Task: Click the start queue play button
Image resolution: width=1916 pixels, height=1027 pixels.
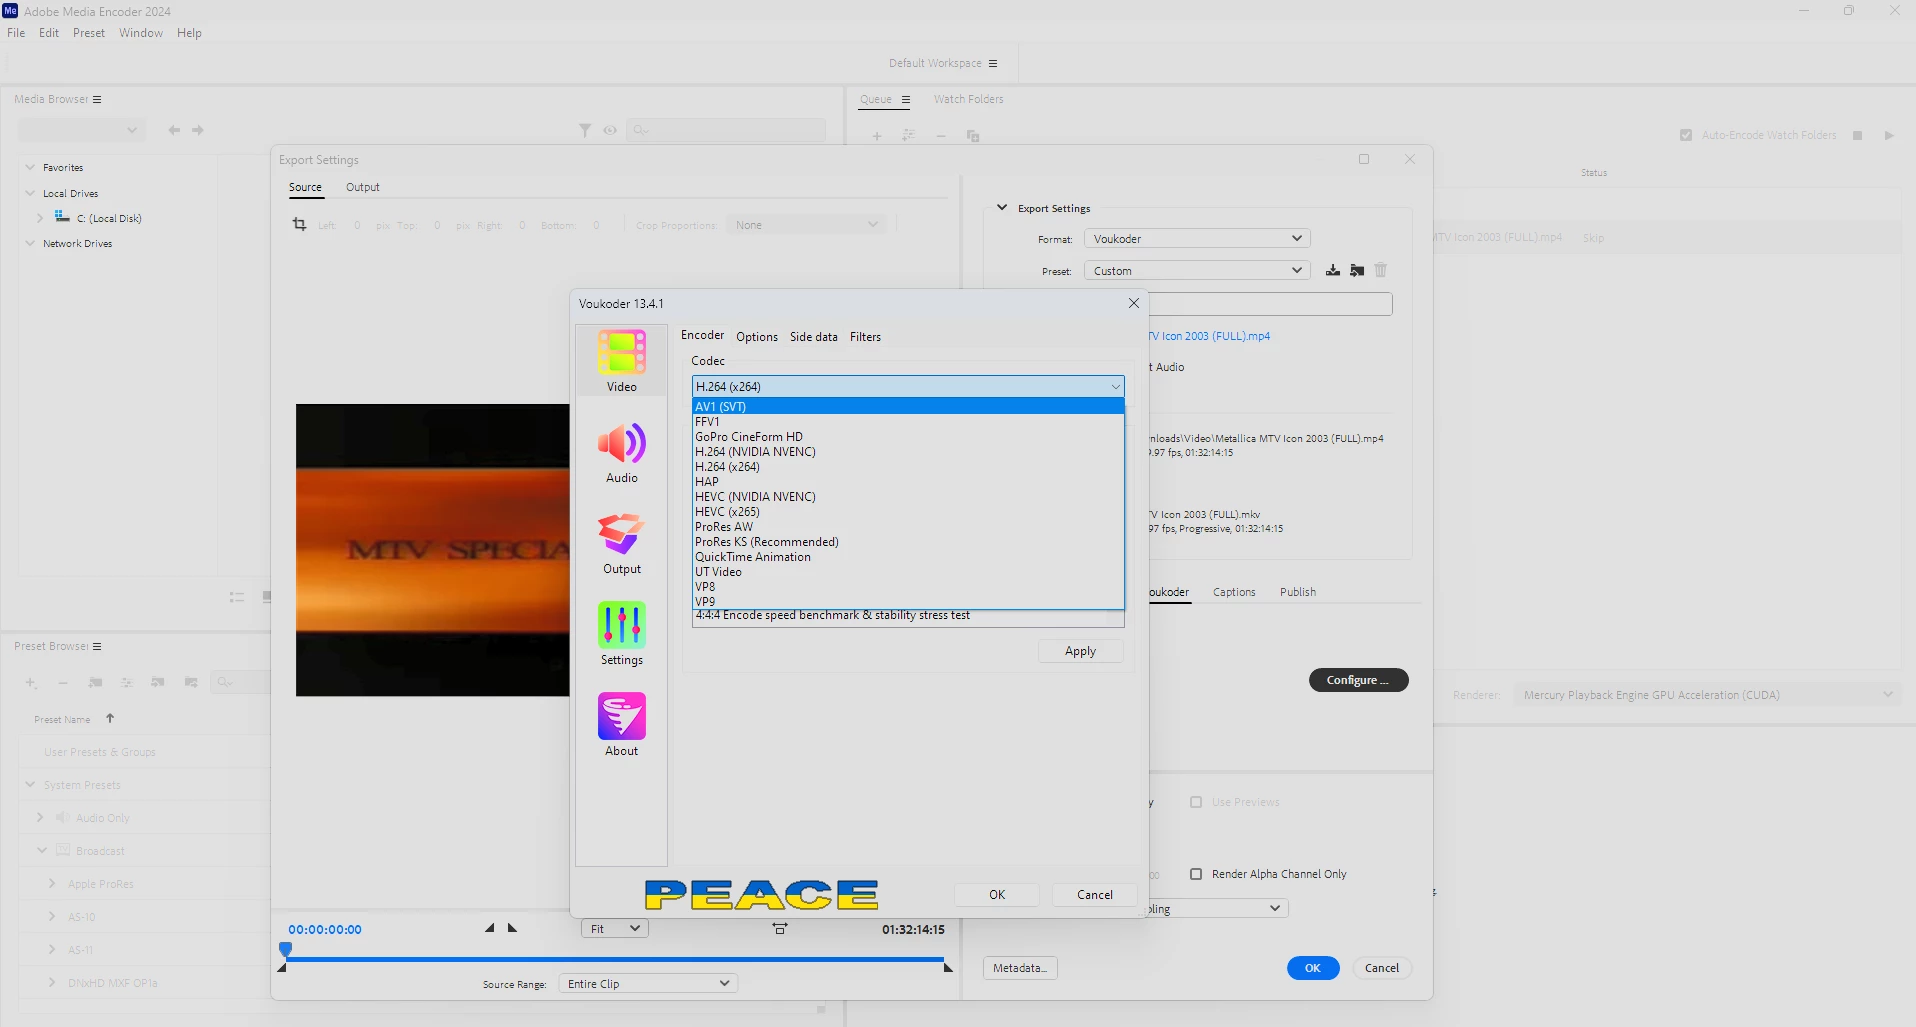Action: pyautogui.click(x=1889, y=135)
